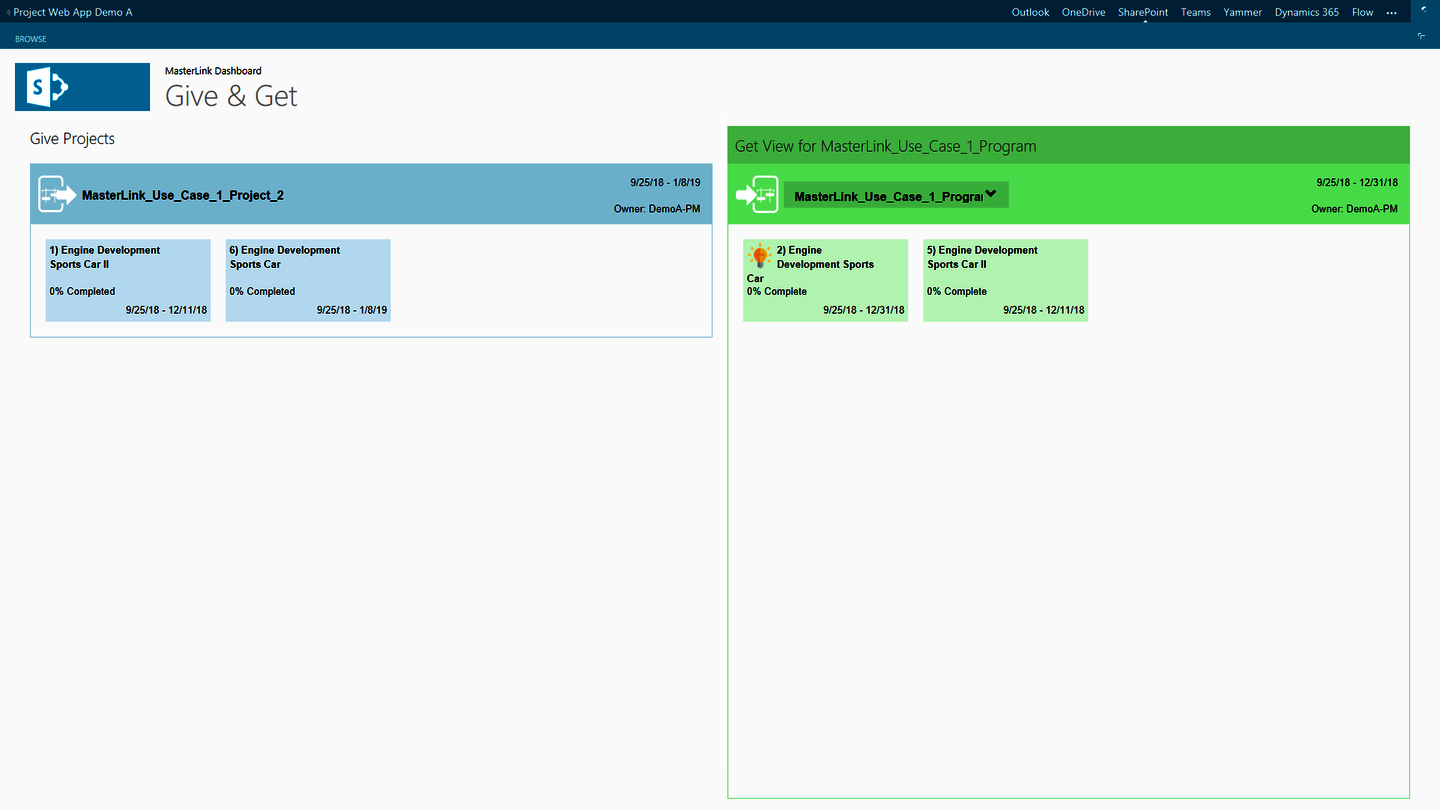
Task: Click Owner: DemoA-PM in the green header
Action: 1354,209
